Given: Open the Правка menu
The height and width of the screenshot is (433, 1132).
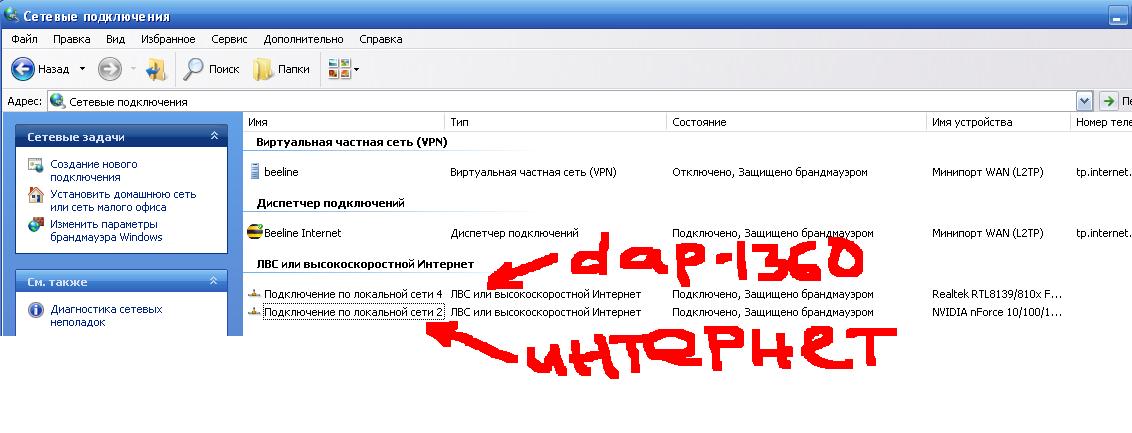Looking at the screenshot, I should tap(71, 39).
